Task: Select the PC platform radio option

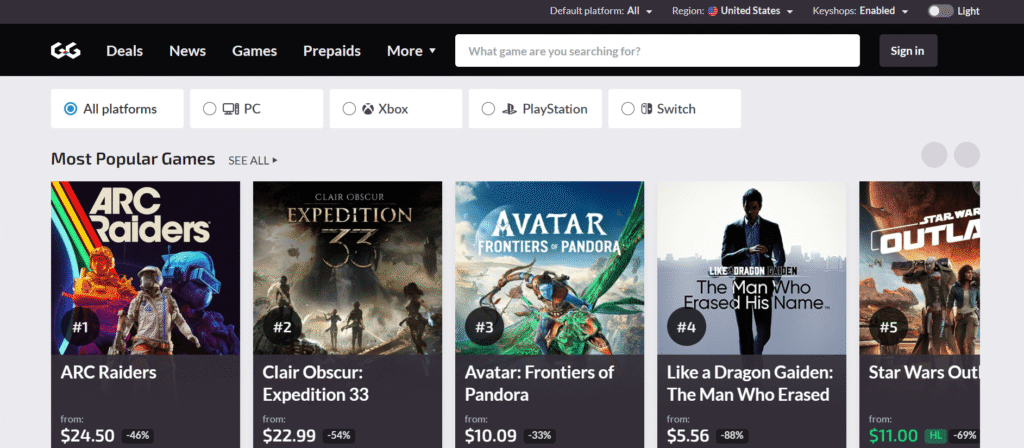Action: point(256,109)
